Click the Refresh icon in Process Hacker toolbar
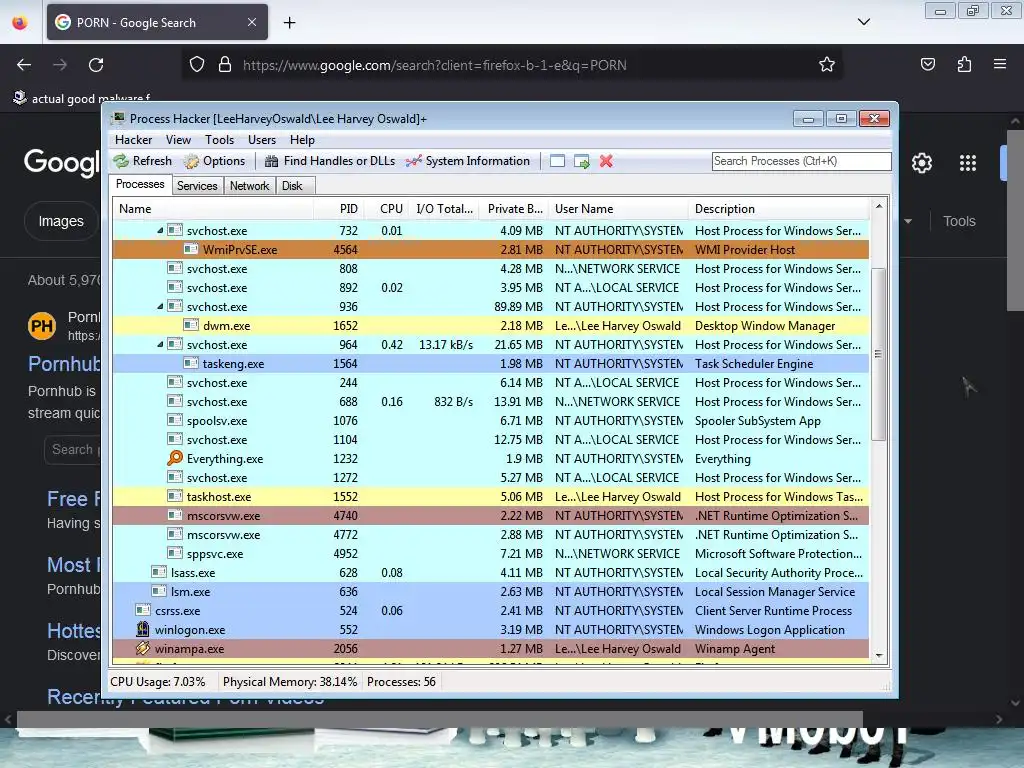This screenshot has width=1024, height=768. point(121,161)
